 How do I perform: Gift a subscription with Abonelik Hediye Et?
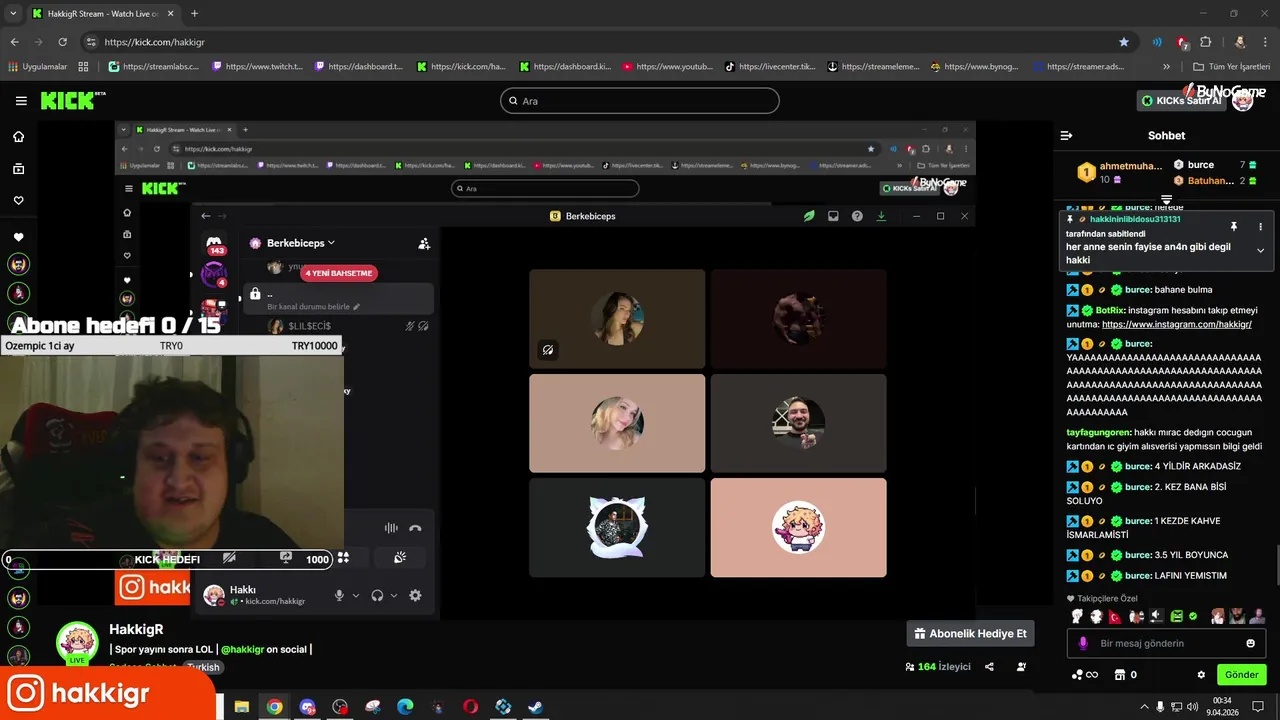(970, 633)
